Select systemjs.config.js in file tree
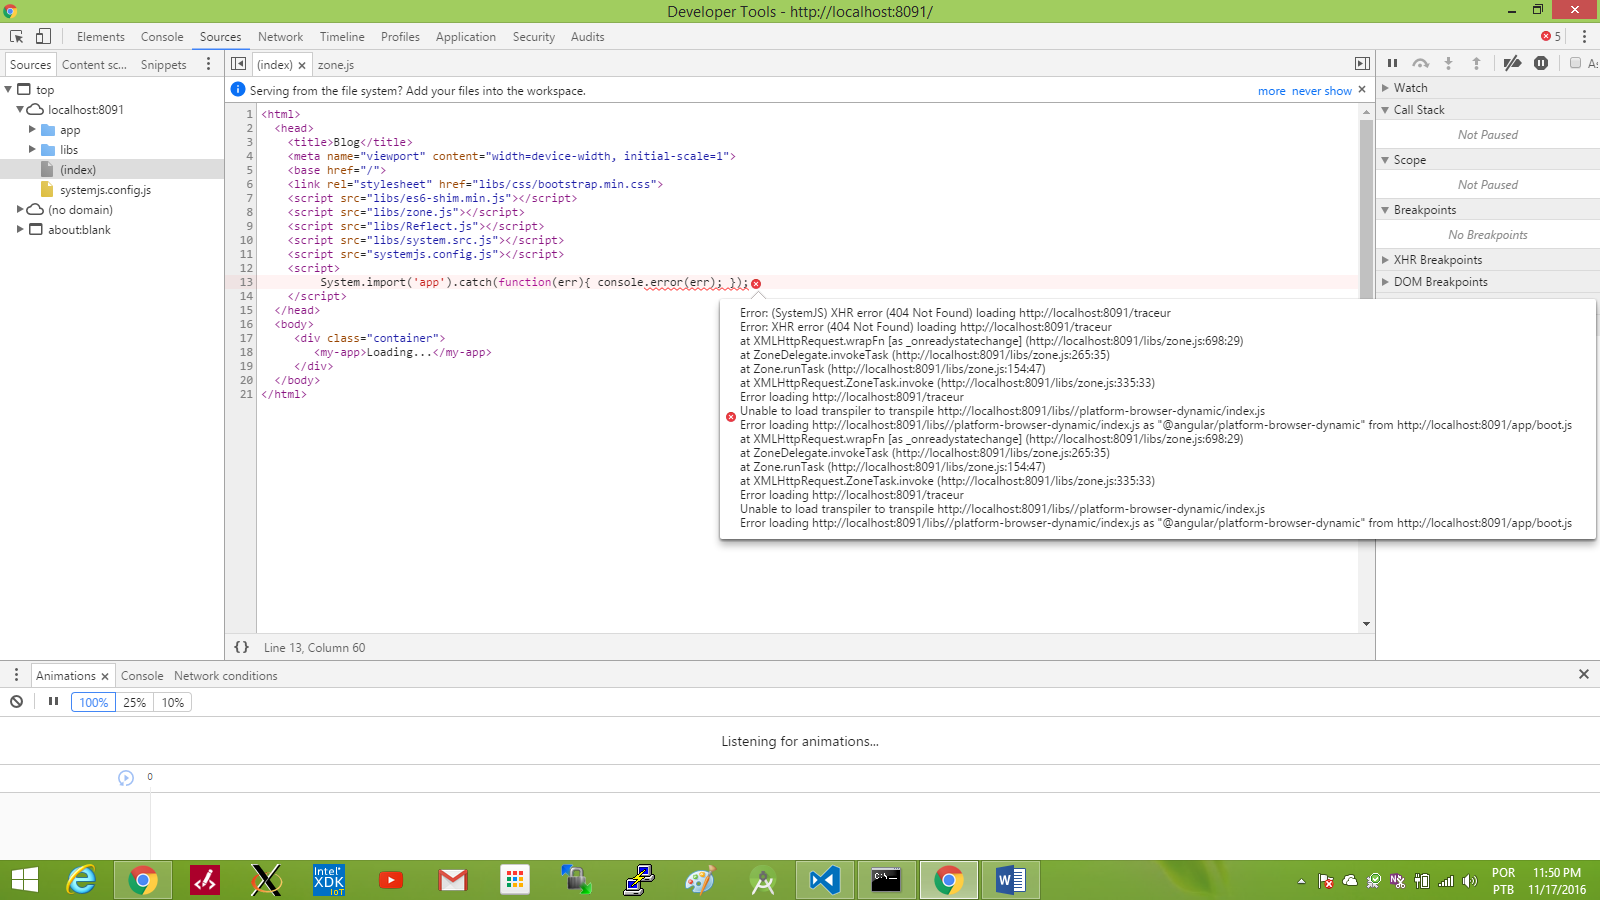 pos(105,190)
